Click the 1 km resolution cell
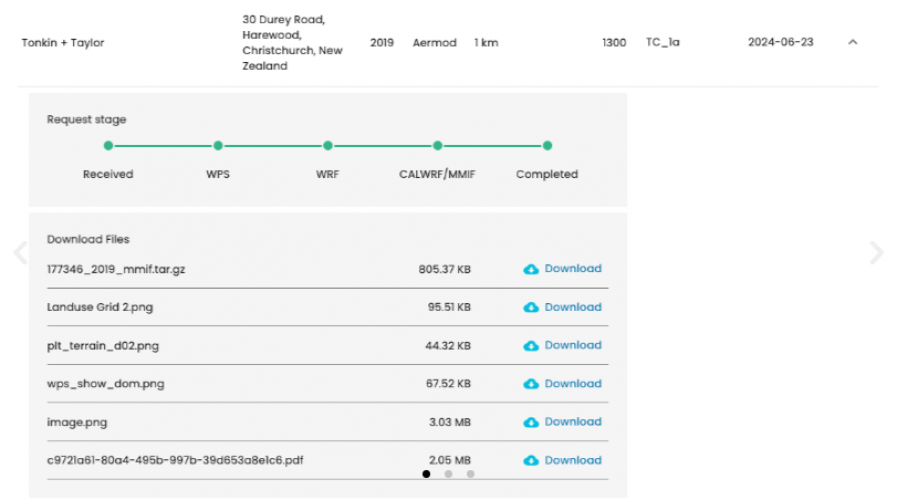This screenshot has height=500, width=897. [x=486, y=42]
